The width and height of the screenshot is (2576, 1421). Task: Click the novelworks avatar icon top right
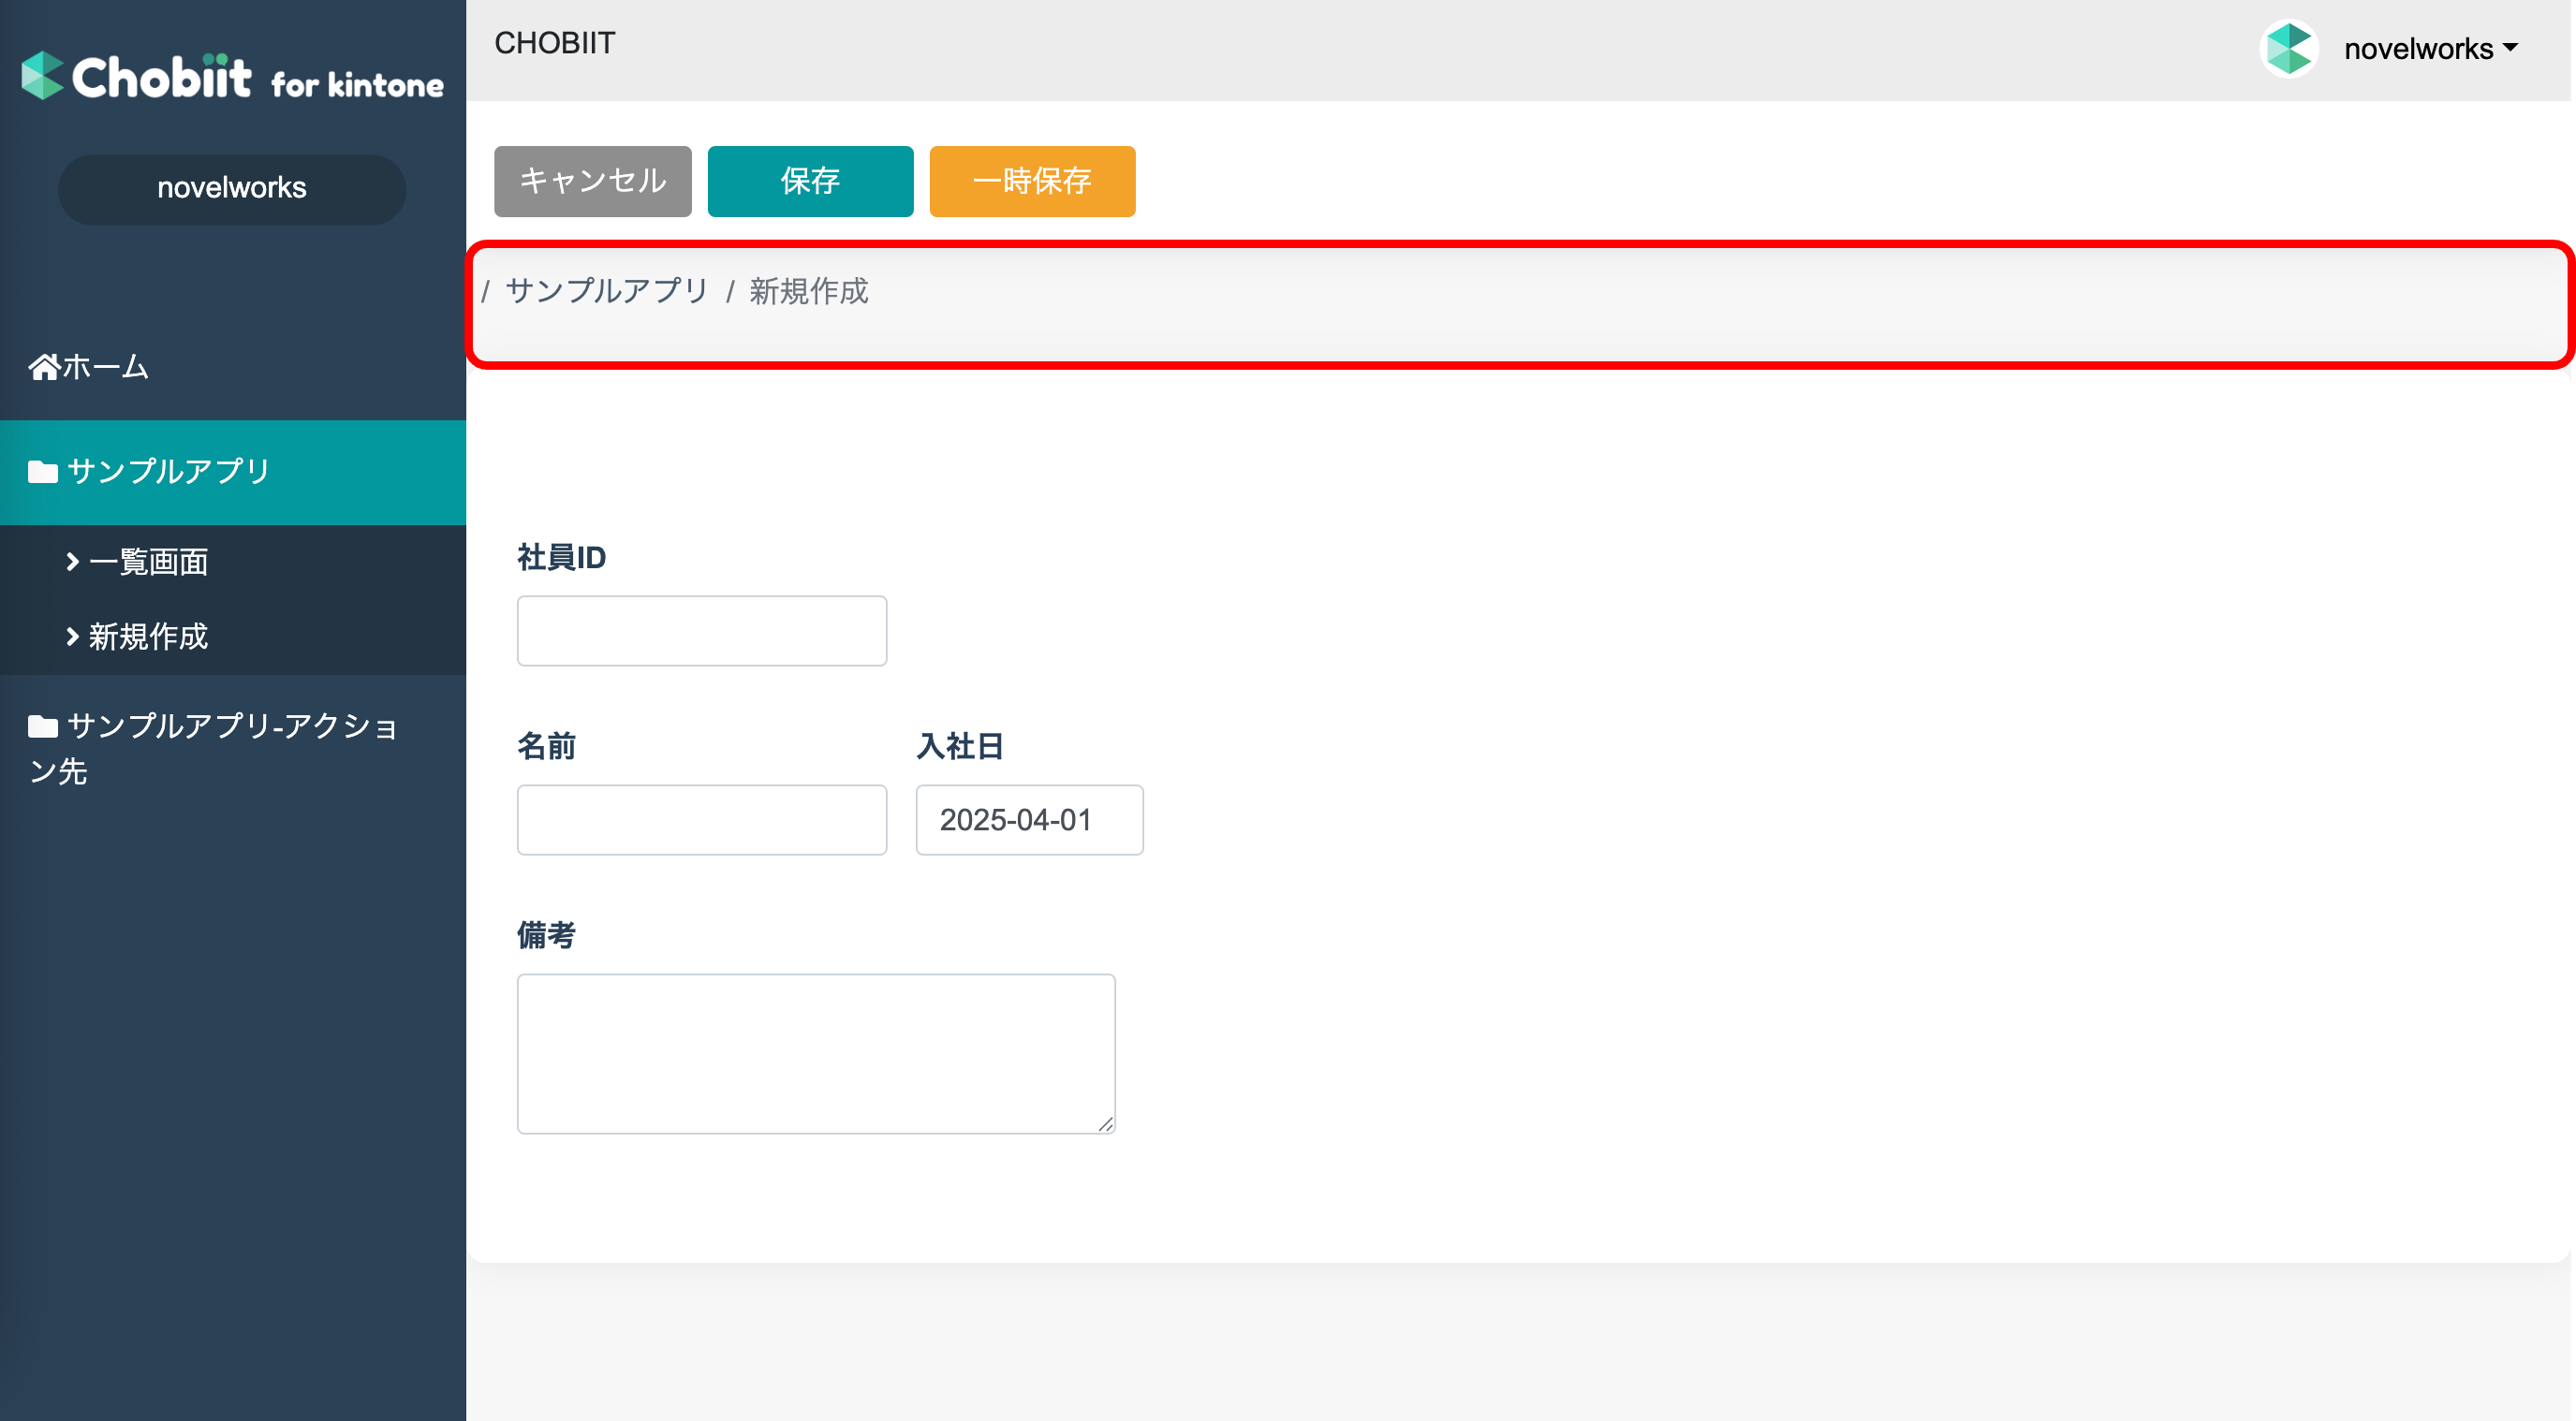[x=2289, y=48]
